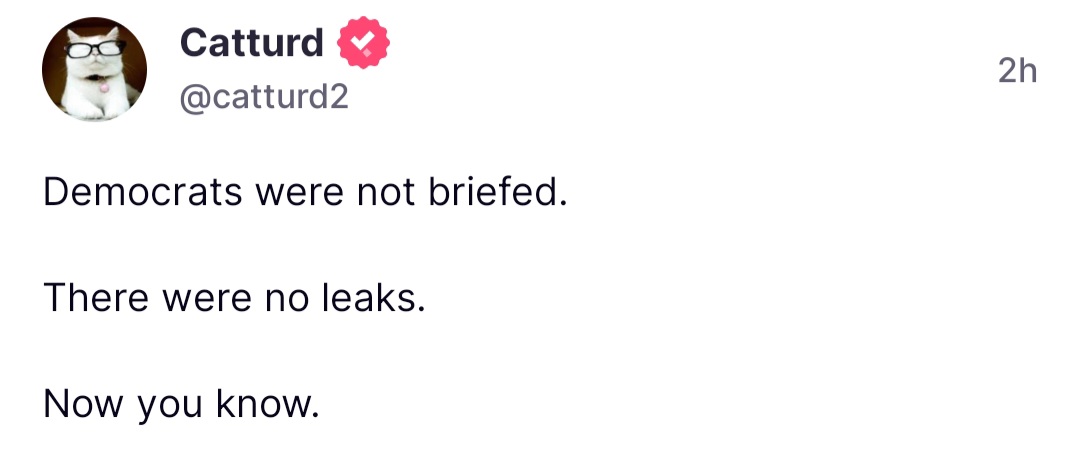Click the pink verified badge beside Catturd
Image resolution: width=1080 pixels, height=457 pixels.
(x=363, y=42)
